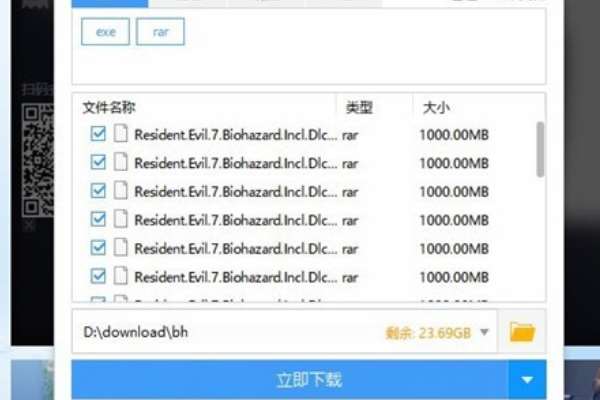Select the exe file type filter
600x400 pixels.
[x=105, y=31]
